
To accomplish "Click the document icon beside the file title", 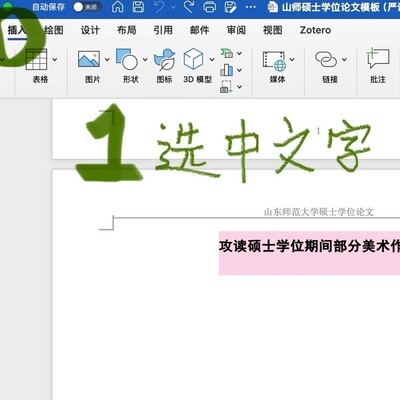I will coord(273,7).
